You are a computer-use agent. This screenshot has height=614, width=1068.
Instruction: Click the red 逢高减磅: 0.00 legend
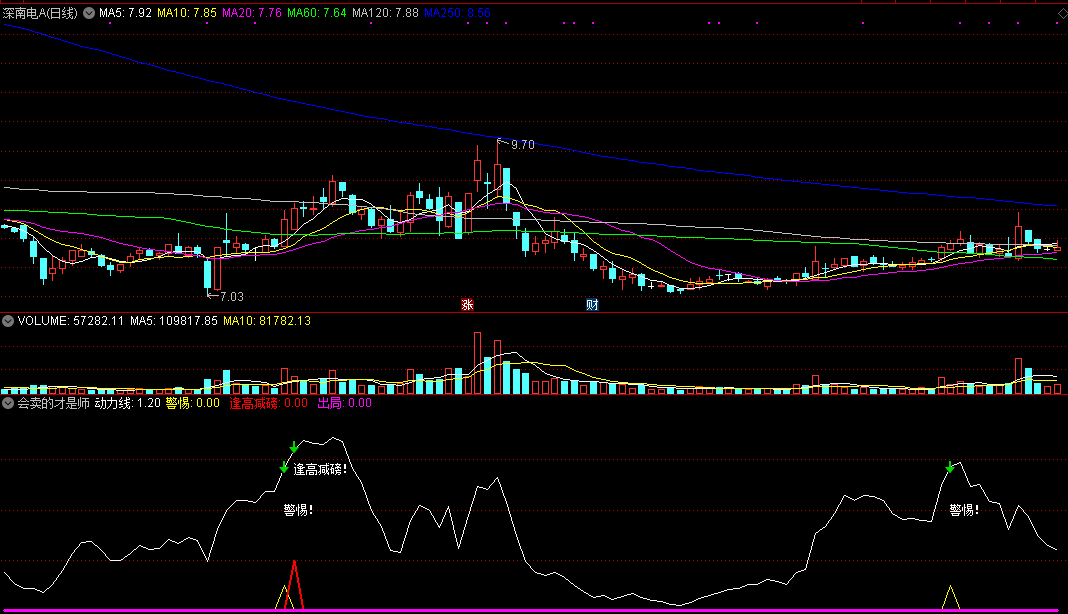pos(268,403)
